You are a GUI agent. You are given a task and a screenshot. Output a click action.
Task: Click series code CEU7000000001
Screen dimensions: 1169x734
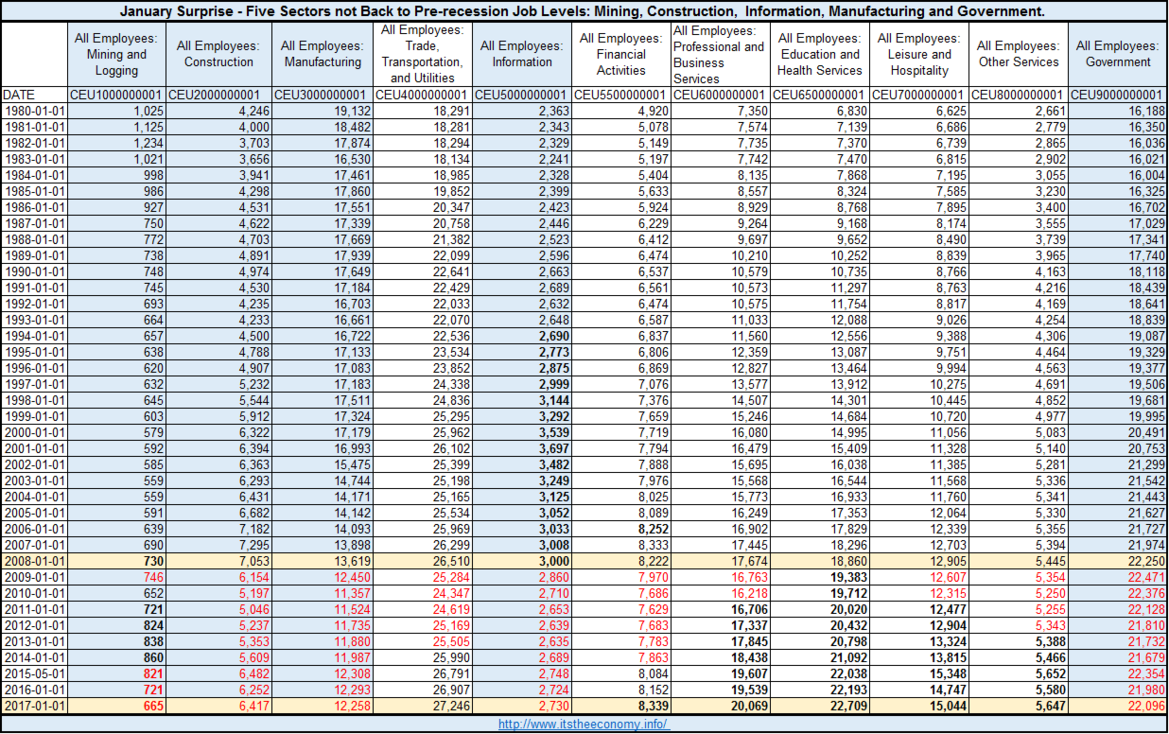919,95
